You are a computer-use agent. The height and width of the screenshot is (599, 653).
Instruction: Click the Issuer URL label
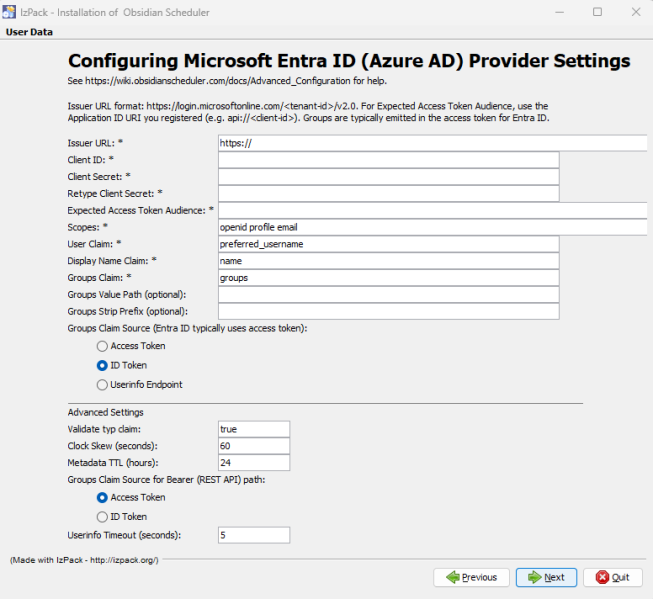pyautogui.click(x=95, y=143)
